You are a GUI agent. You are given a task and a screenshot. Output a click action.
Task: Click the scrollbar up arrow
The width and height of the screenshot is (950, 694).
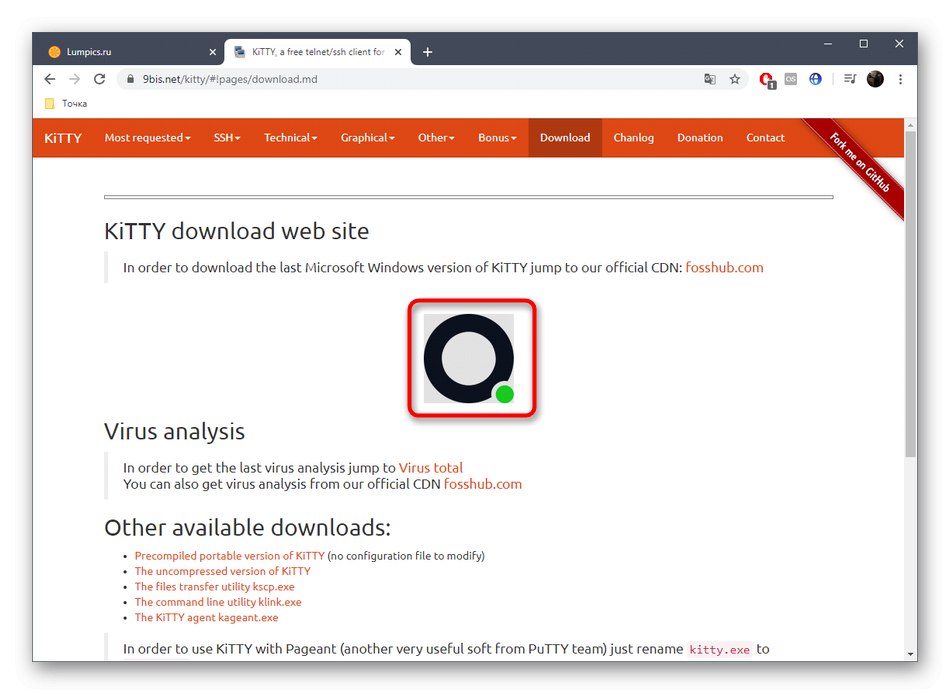point(910,125)
